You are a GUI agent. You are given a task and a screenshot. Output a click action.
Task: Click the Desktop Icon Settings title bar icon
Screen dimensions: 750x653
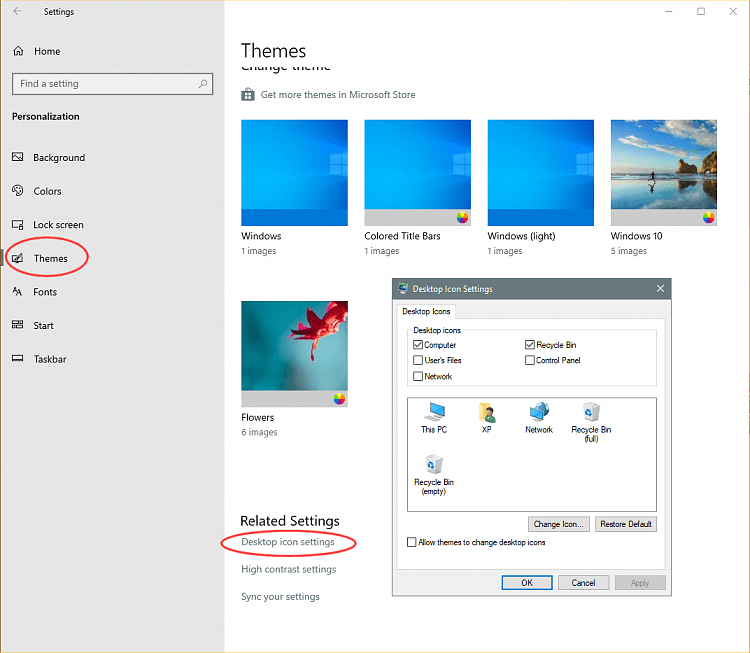click(403, 288)
